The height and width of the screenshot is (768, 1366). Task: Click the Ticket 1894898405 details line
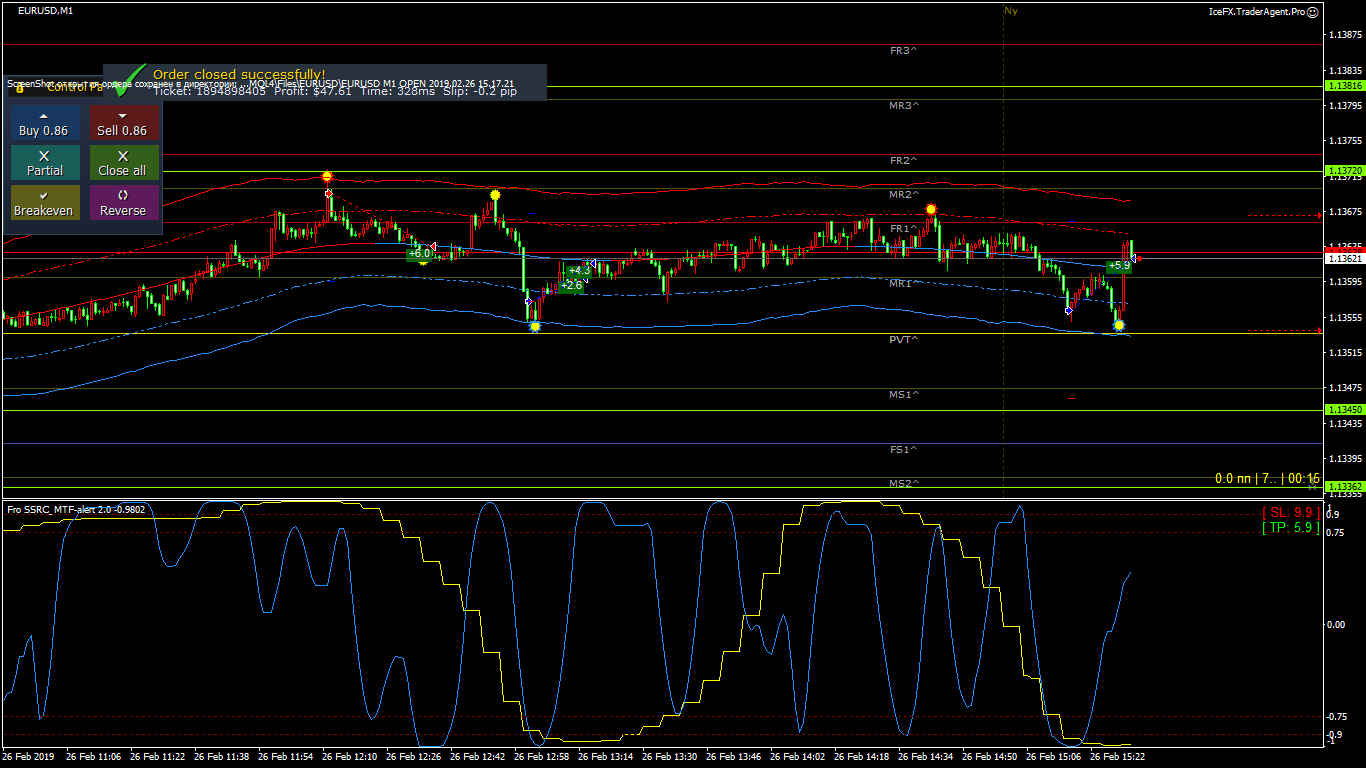[334, 91]
